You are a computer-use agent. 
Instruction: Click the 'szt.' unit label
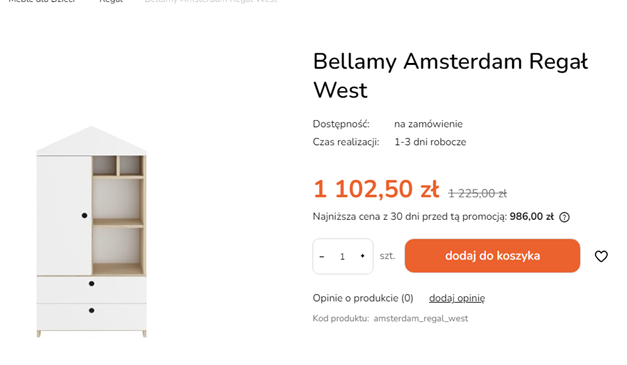(387, 256)
